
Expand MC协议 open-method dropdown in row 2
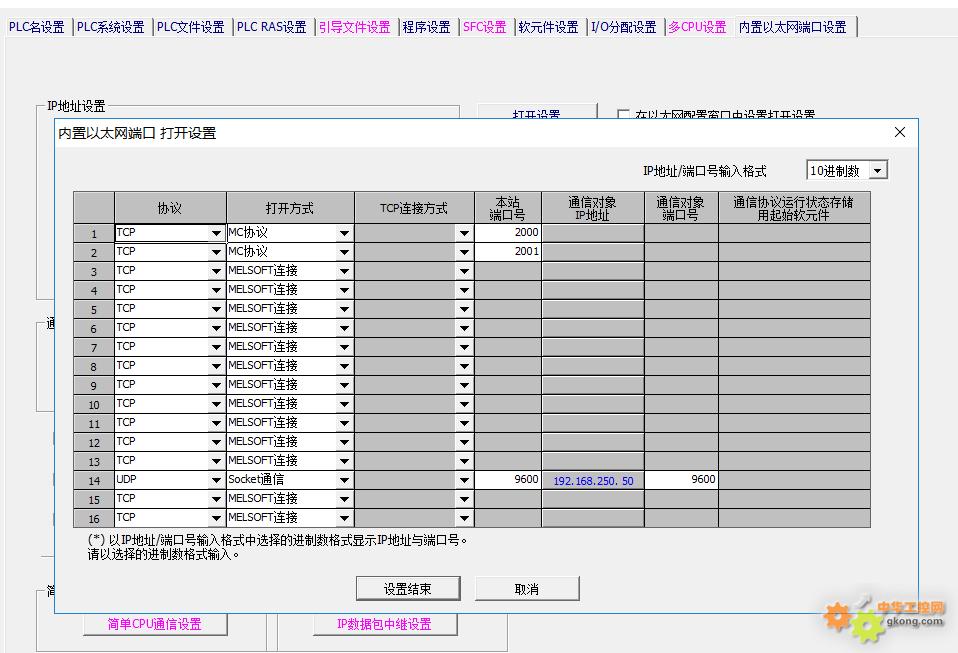pos(344,252)
